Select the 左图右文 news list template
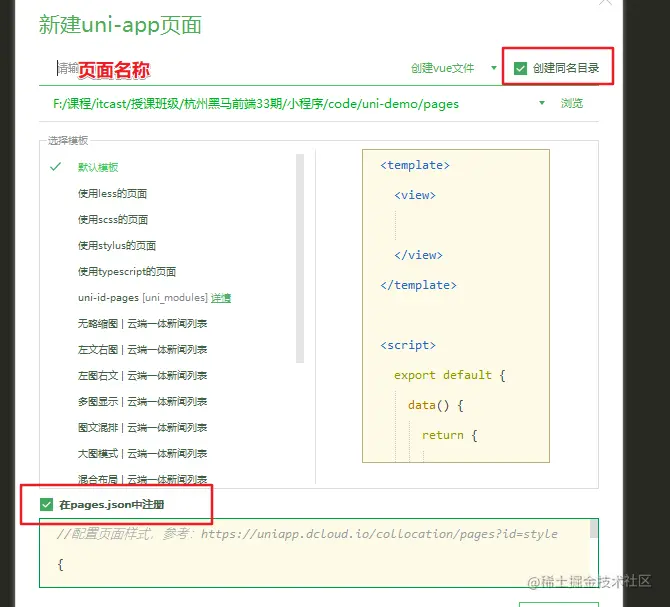 [142, 375]
